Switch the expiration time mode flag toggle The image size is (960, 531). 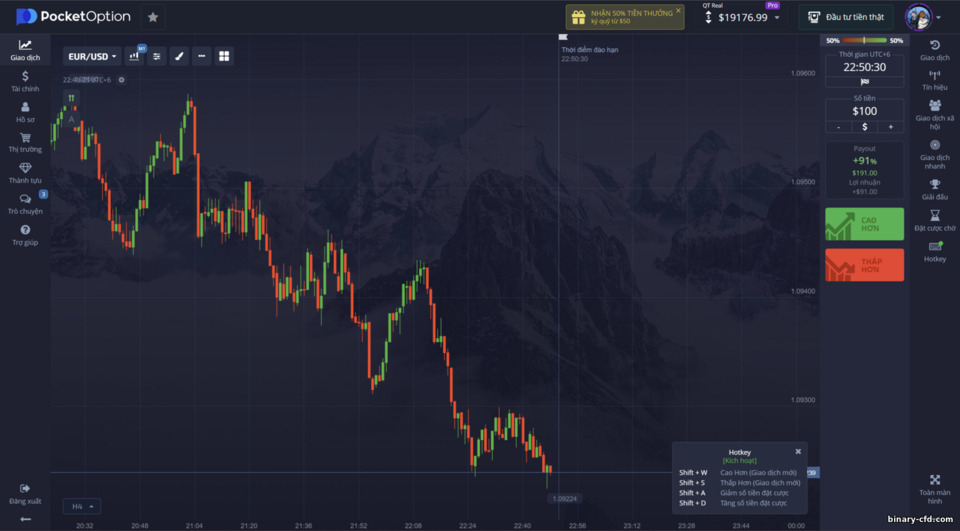point(864,81)
